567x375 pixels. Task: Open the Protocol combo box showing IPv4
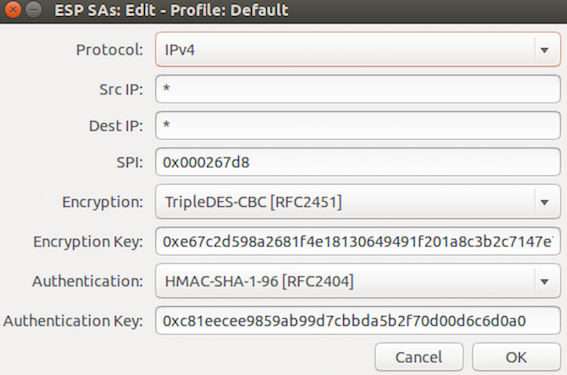click(358, 50)
